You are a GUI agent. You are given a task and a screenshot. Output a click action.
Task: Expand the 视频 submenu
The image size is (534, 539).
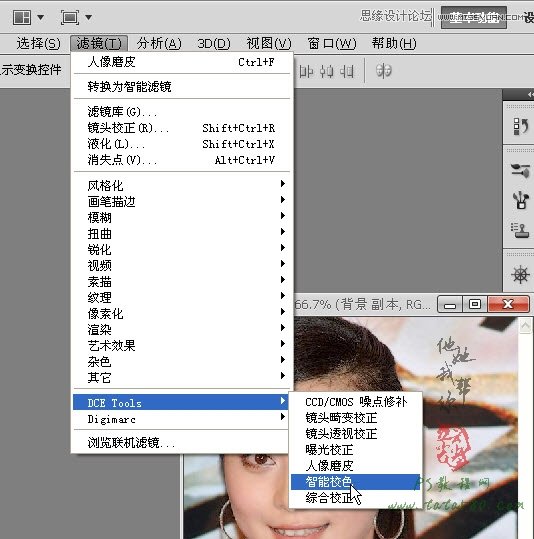pos(182,265)
